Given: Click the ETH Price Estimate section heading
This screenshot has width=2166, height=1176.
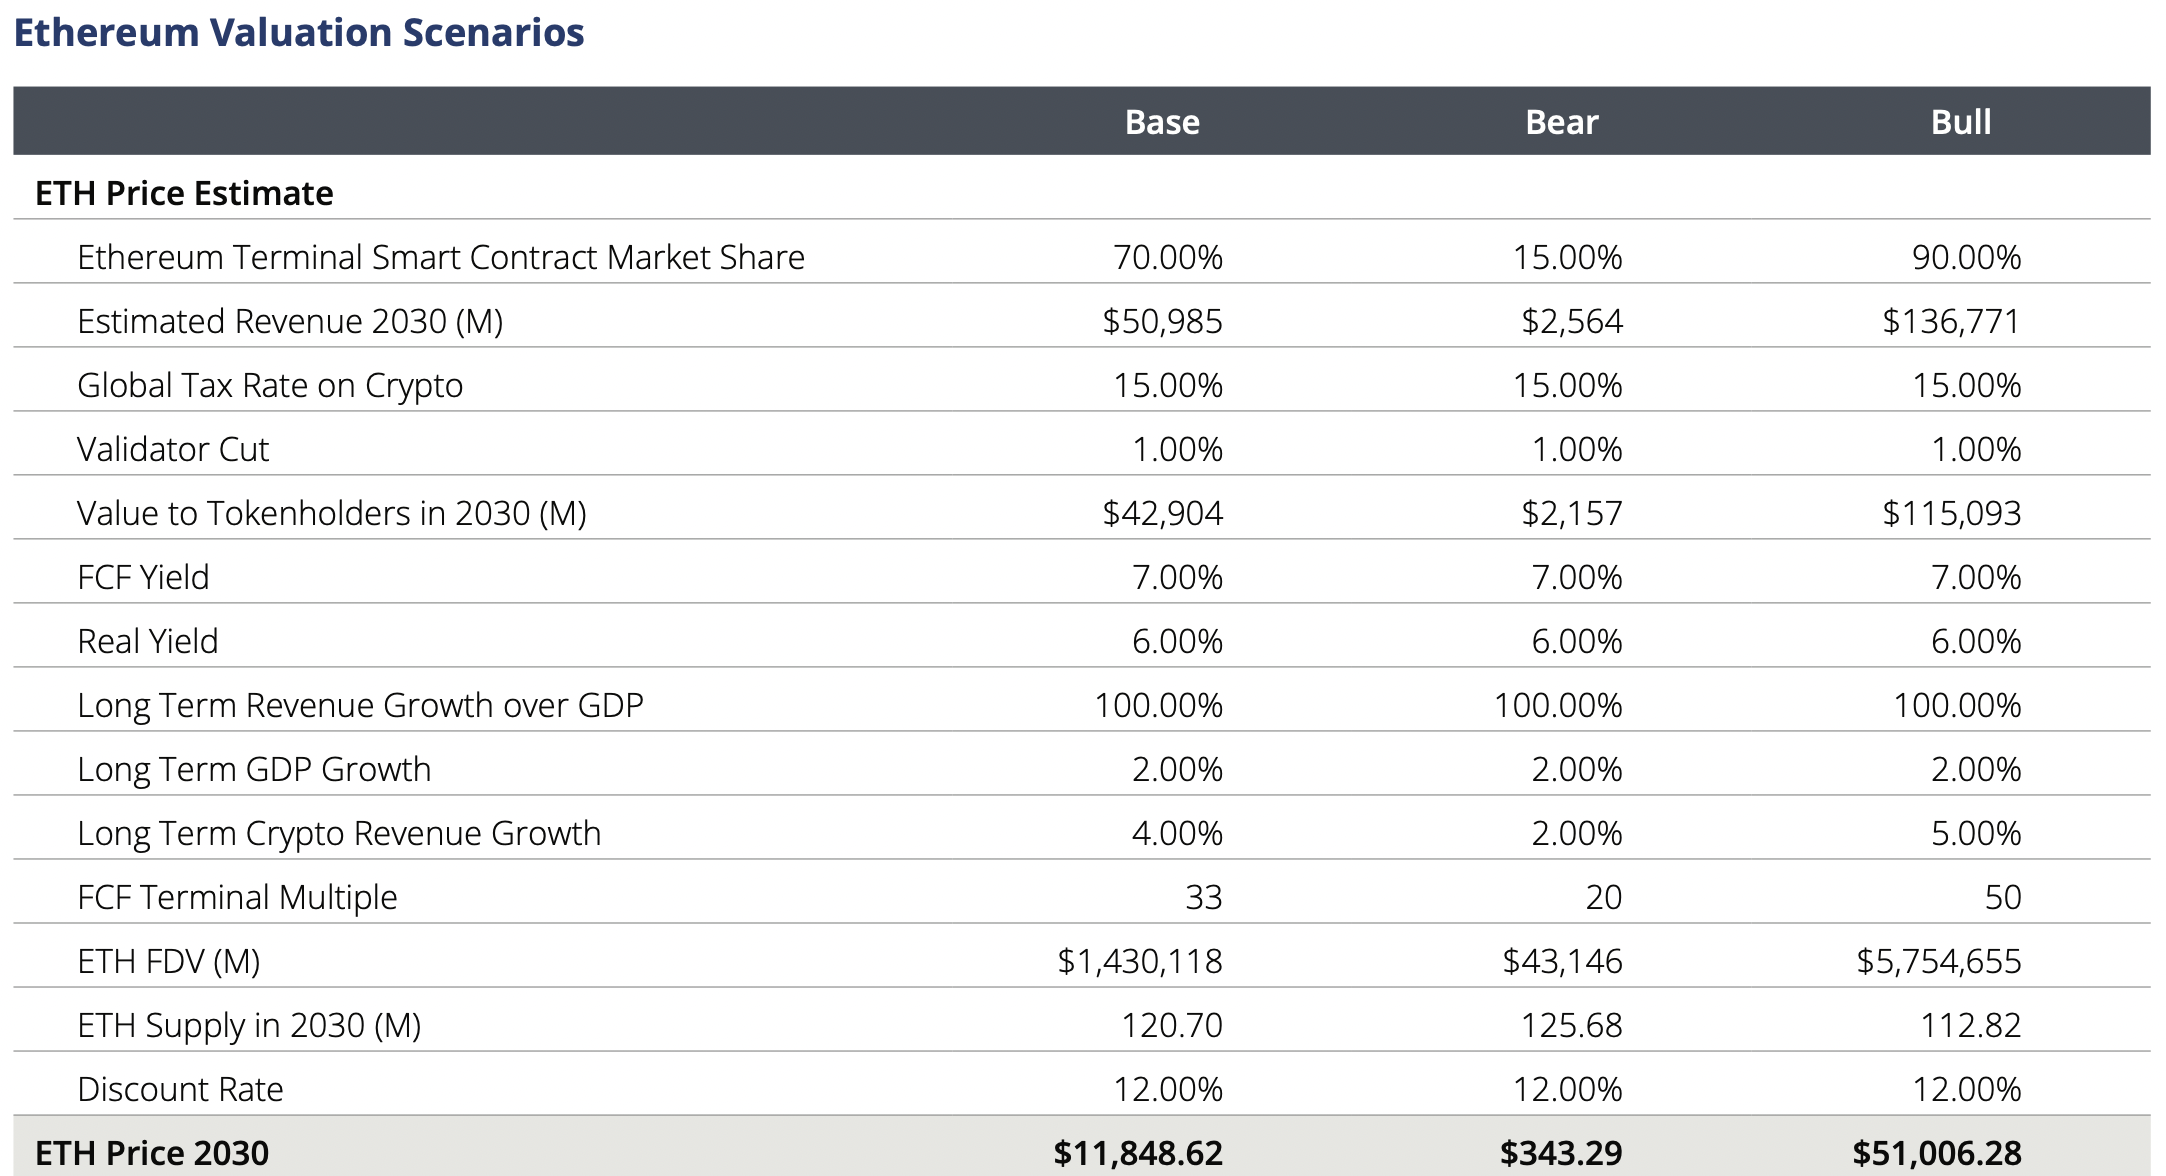Looking at the screenshot, I should (184, 193).
